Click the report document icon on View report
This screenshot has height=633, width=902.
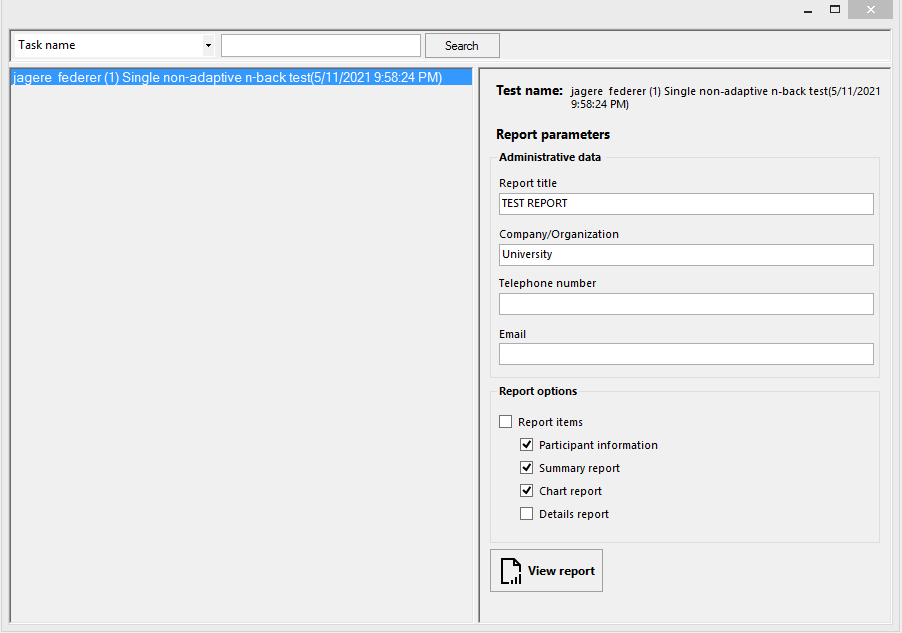[x=511, y=571]
